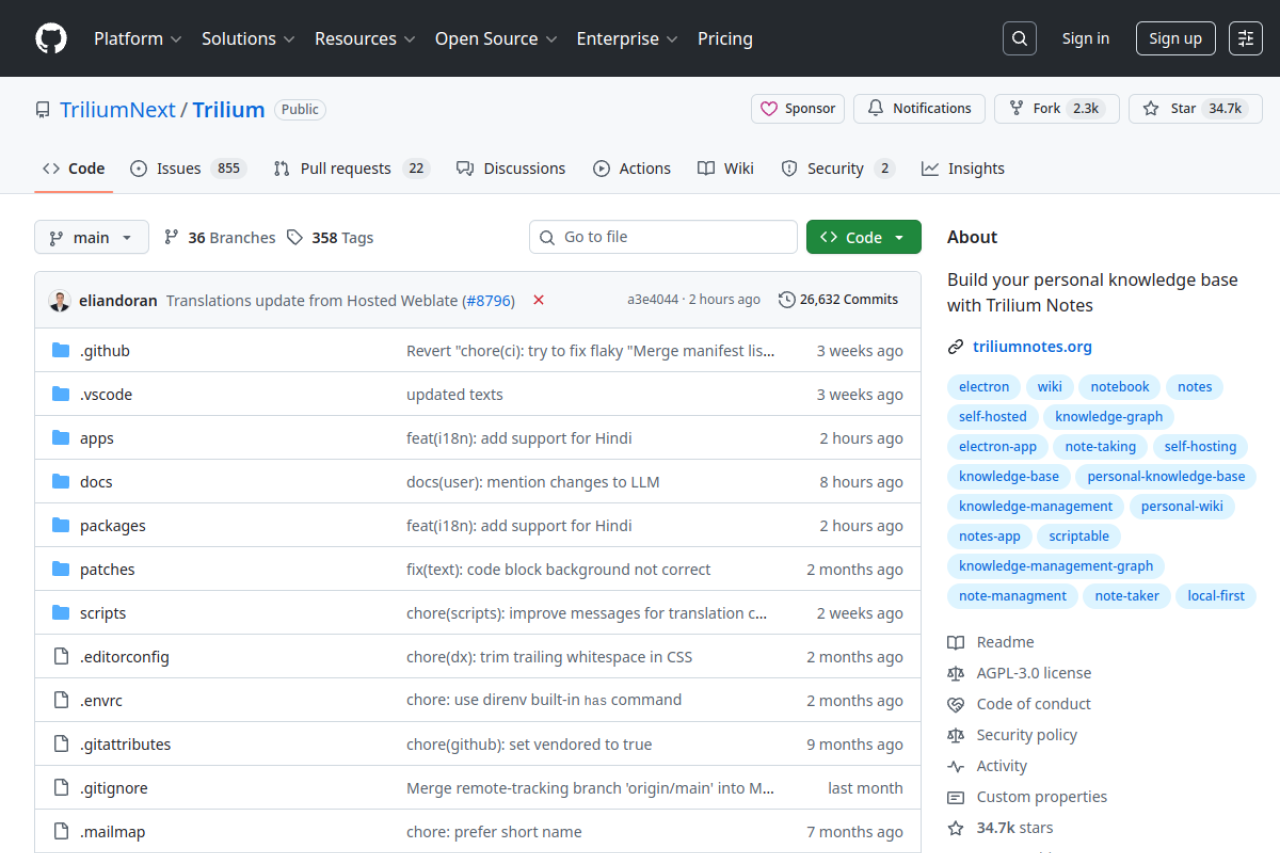Open the green Code dropdown
The height and width of the screenshot is (853, 1280).
point(863,237)
